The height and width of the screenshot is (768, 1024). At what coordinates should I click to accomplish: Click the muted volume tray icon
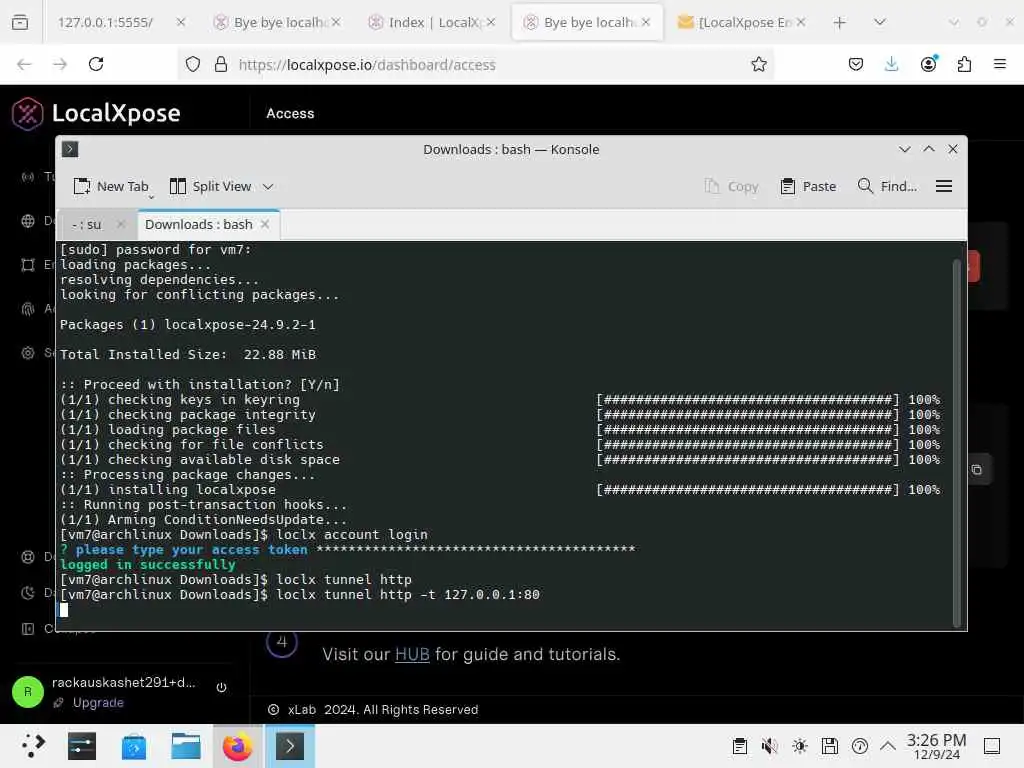coord(769,746)
